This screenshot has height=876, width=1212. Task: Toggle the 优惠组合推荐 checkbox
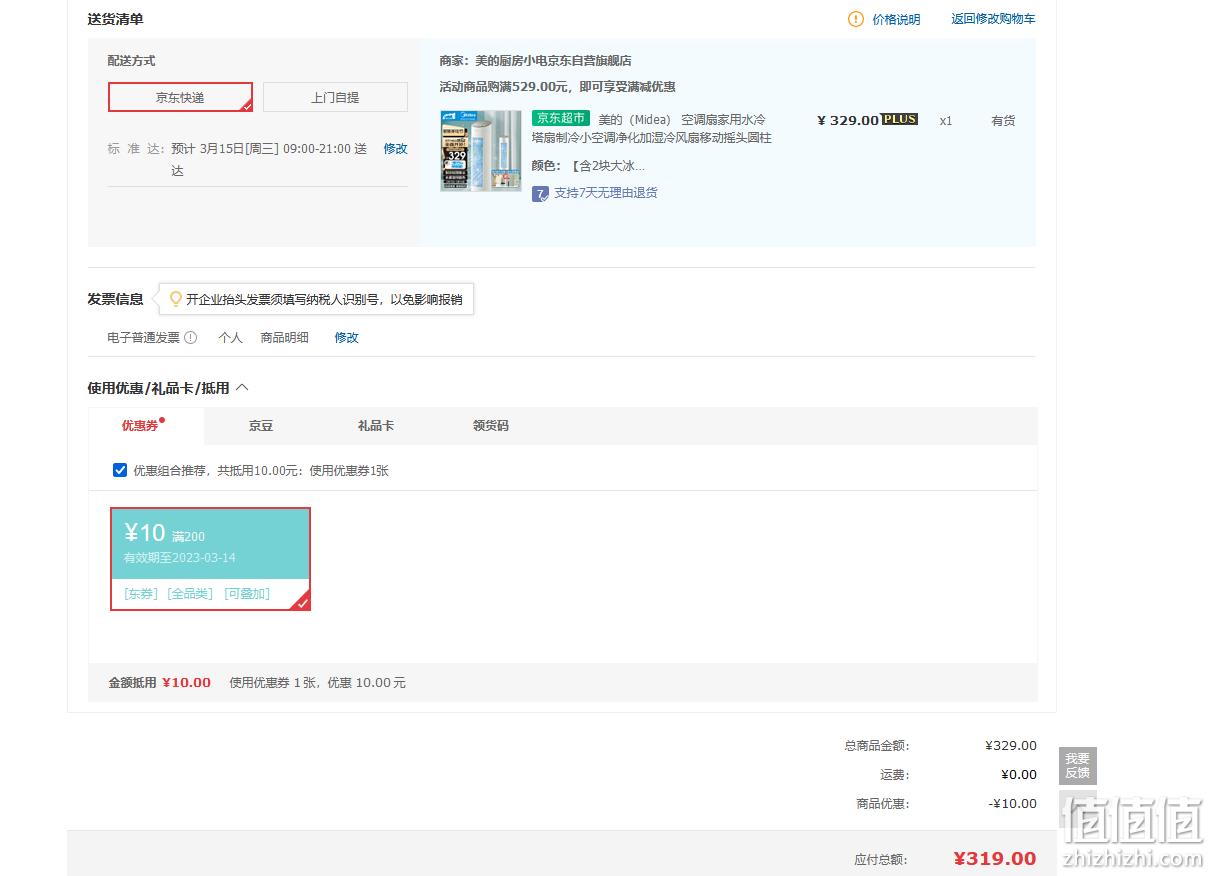(120, 470)
